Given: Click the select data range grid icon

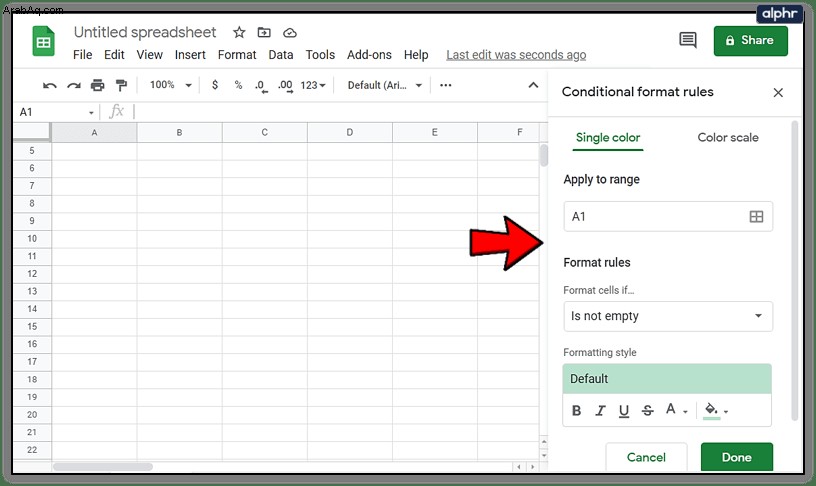Looking at the screenshot, I should 756,216.
